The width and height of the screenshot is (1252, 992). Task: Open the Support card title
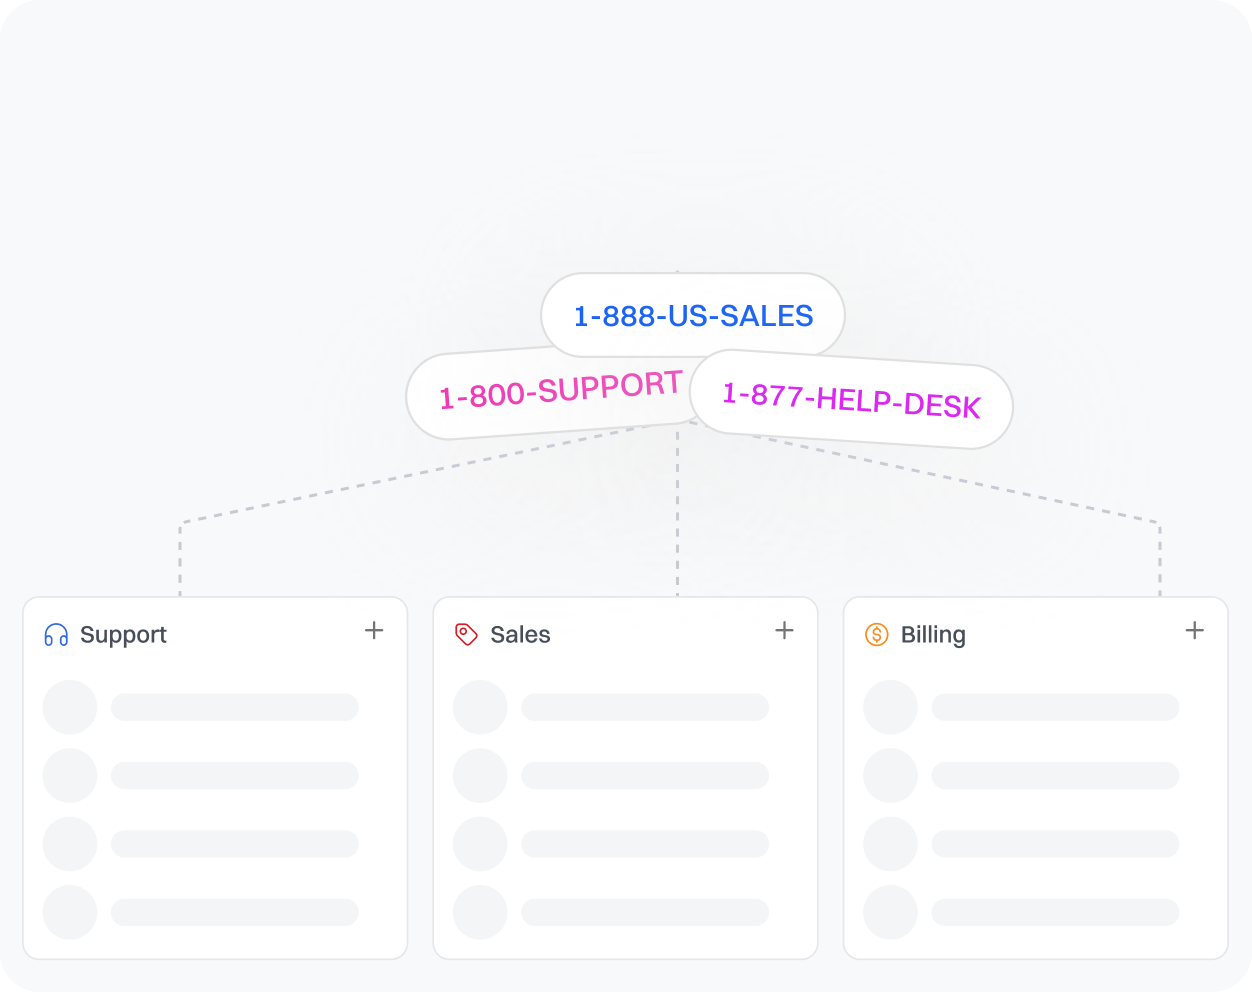(x=123, y=635)
